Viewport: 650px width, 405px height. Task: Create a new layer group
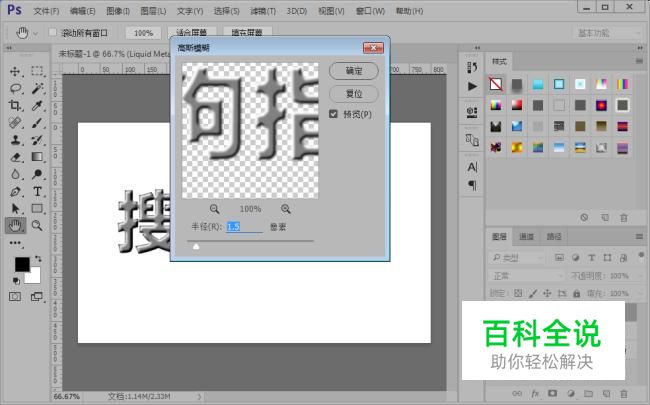click(x=588, y=393)
